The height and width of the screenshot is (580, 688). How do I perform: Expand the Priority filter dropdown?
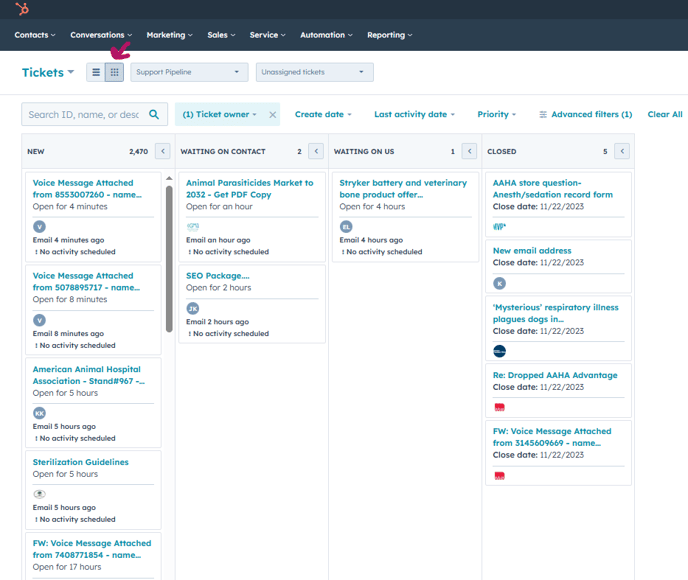(x=496, y=115)
